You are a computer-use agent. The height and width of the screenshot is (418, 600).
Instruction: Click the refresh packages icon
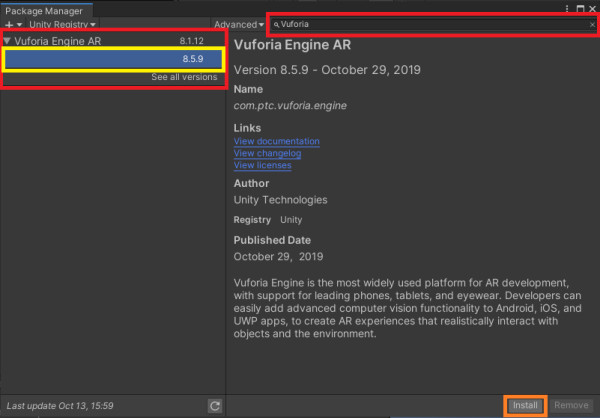(215, 406)
